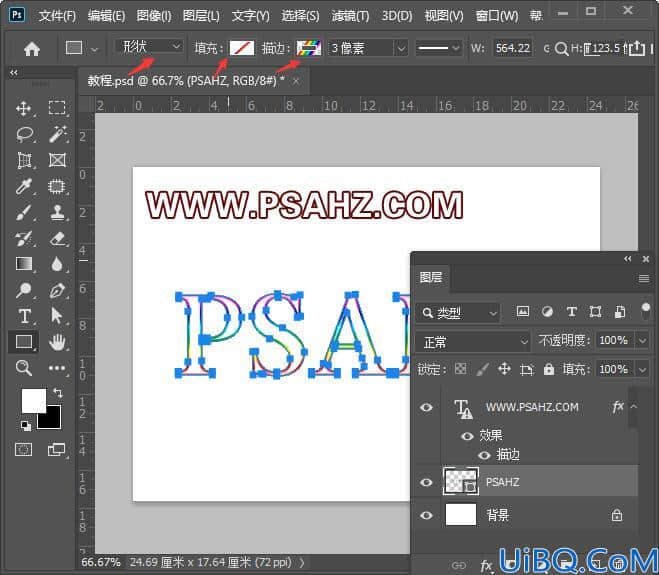Screen dimensions: 659x575
Task: Select the Spot Healing Brush tool
Action: coord(57,186)
